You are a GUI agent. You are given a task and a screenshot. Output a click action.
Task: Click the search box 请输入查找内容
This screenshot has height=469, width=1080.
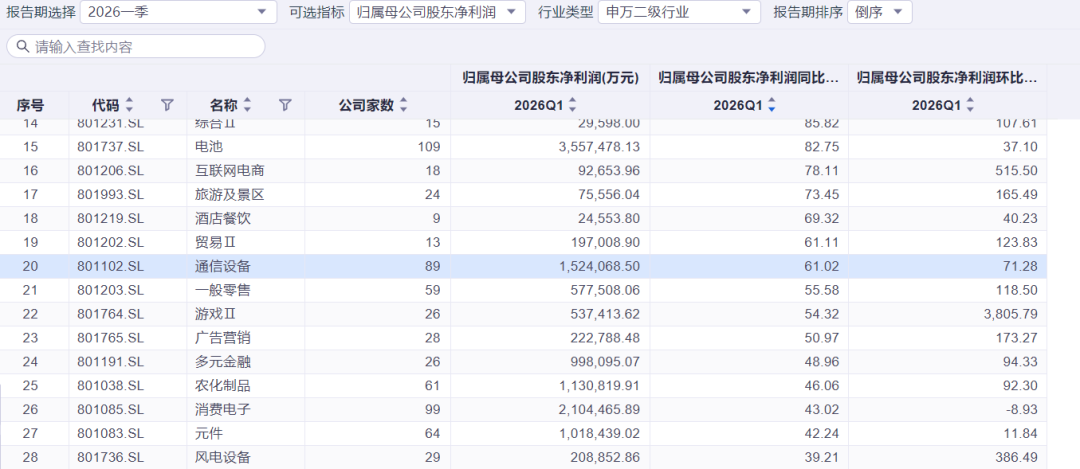point(136,46)
